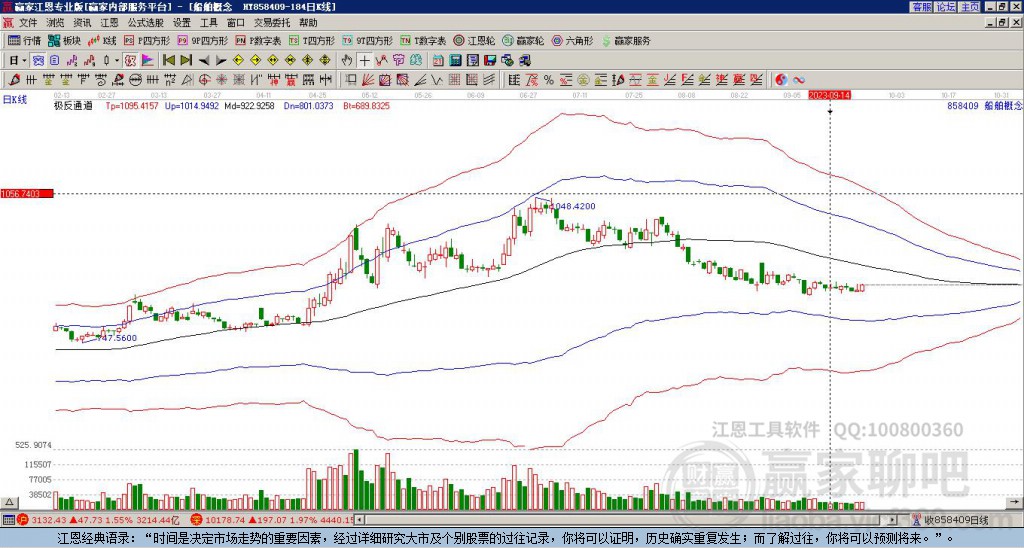Open the 9T四方形 tool
This screenshot has width=1024, height=548.
click(x=367, y=40)
